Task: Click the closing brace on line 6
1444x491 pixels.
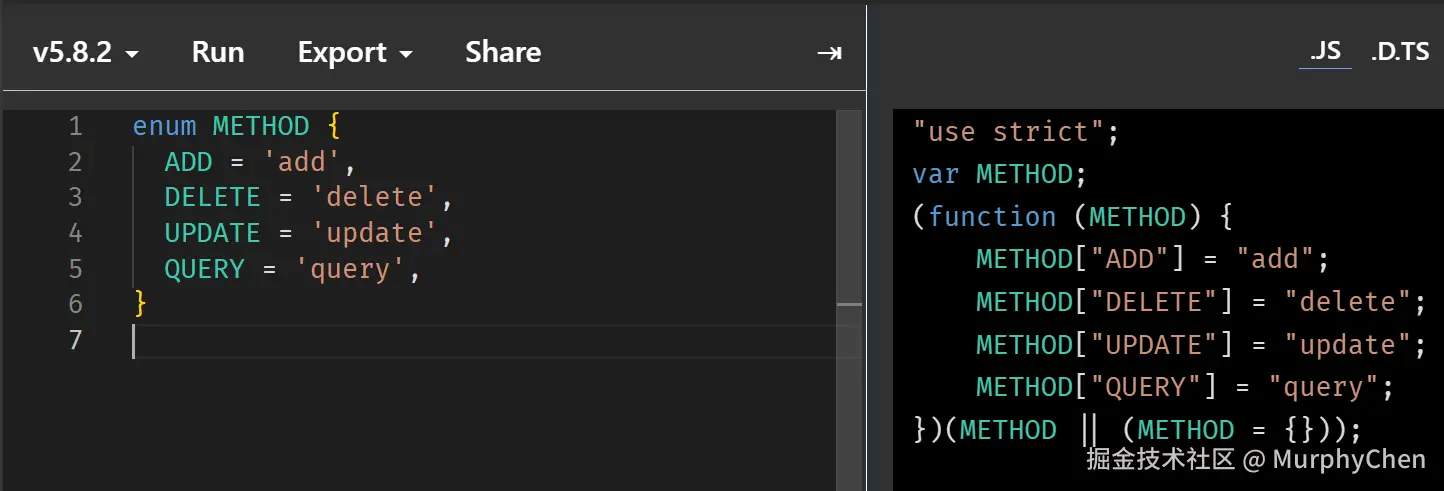Action: [x=140, y=304]
